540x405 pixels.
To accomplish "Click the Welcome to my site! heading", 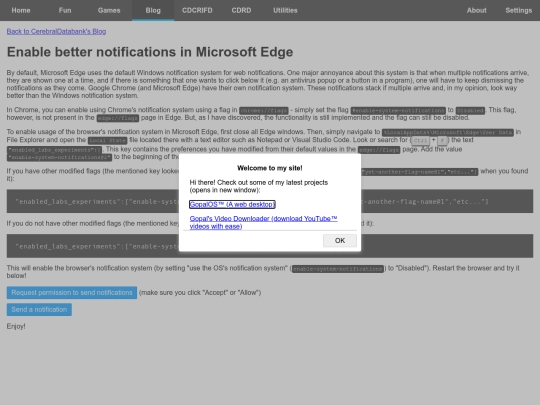I will [x=270, y=168].
